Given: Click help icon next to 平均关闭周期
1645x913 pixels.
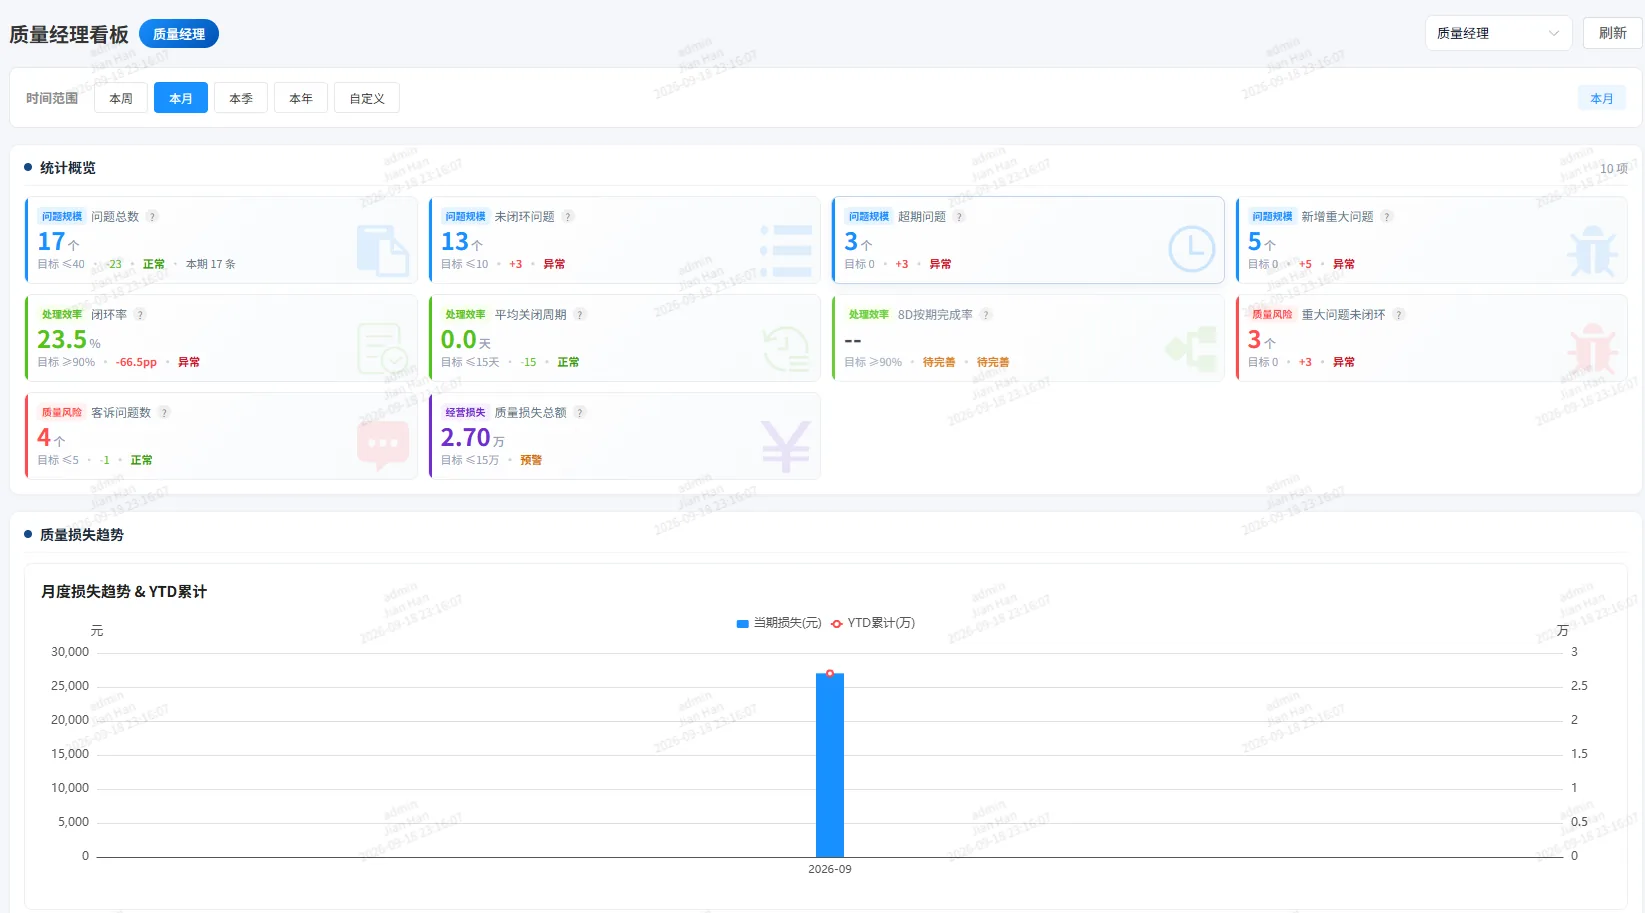Looking at the screenshot, I should [580, 315].
